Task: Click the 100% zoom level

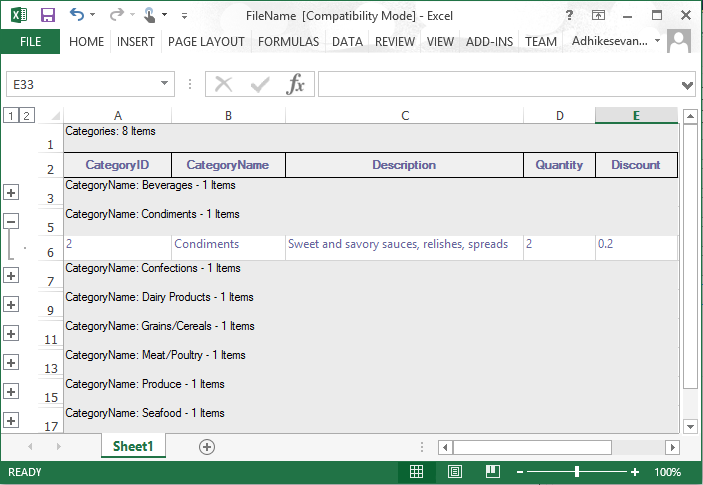Action: (668, 472)
